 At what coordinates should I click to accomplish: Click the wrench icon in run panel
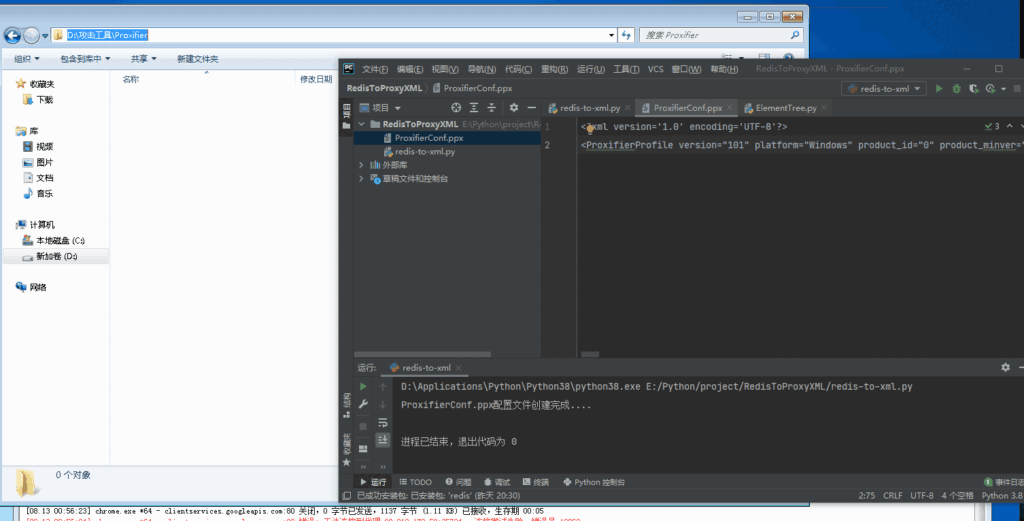pyautogui.click(x=363, y=404)
